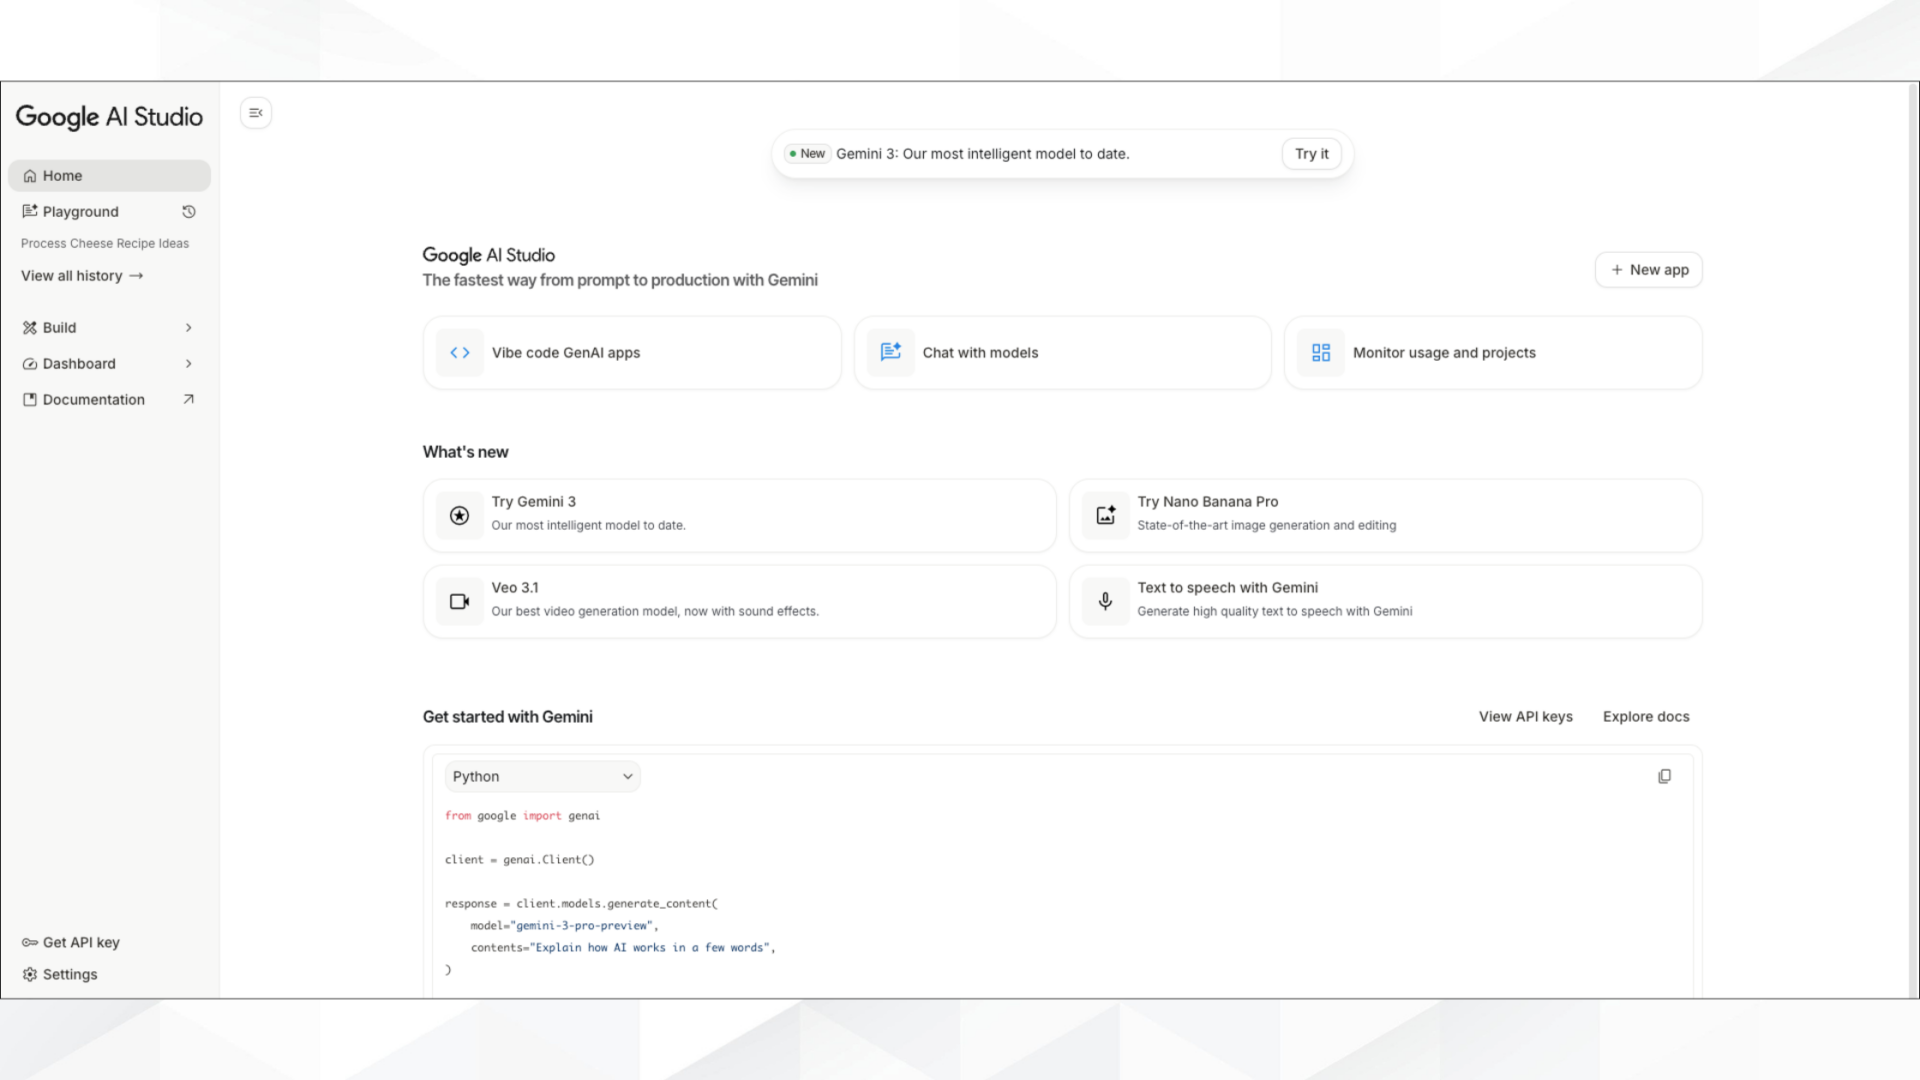
Task: Click the Veo 3.1 video icon
Action: click(x=459, y=601)
